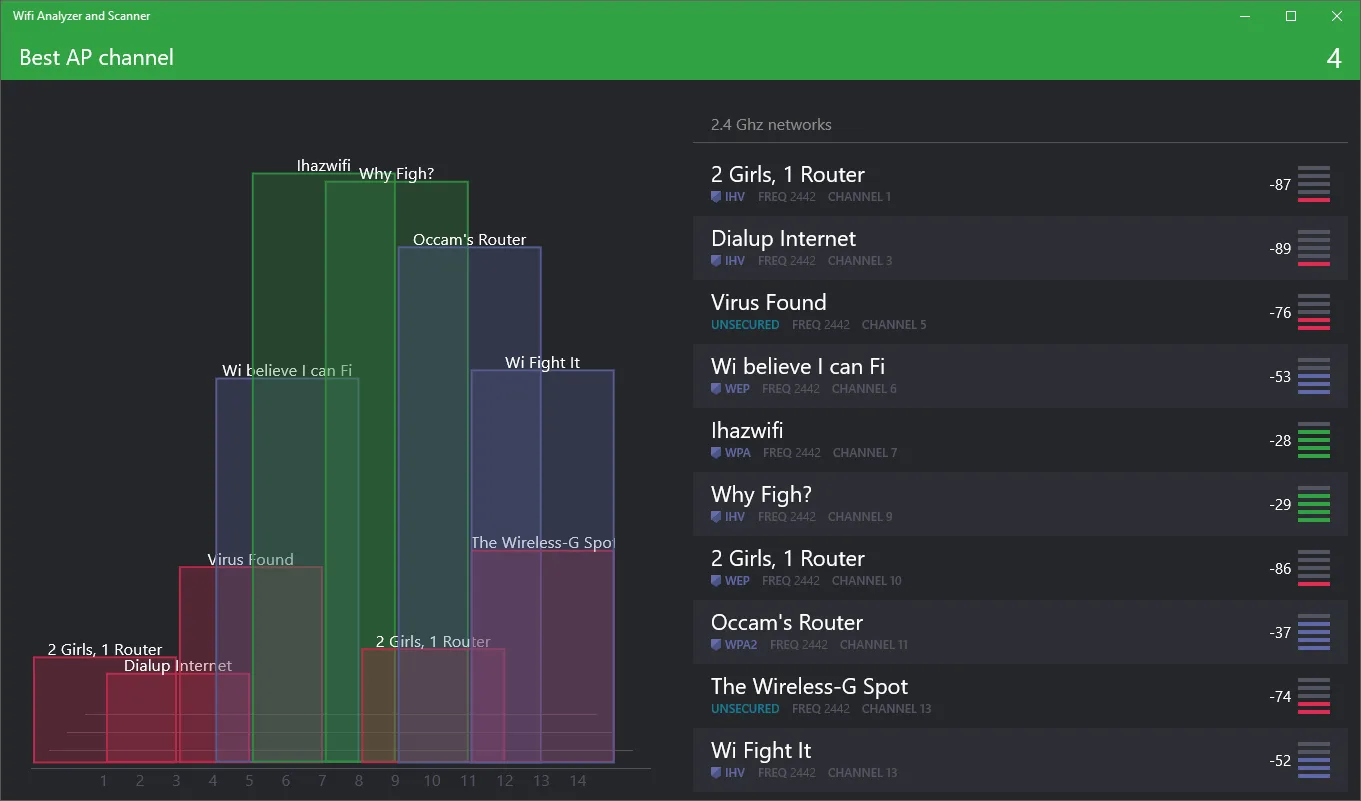This screenshot has width=1361, height=801.
Task: Click UNSECURED label under The Wireless-G Spot
Action: 745,709
